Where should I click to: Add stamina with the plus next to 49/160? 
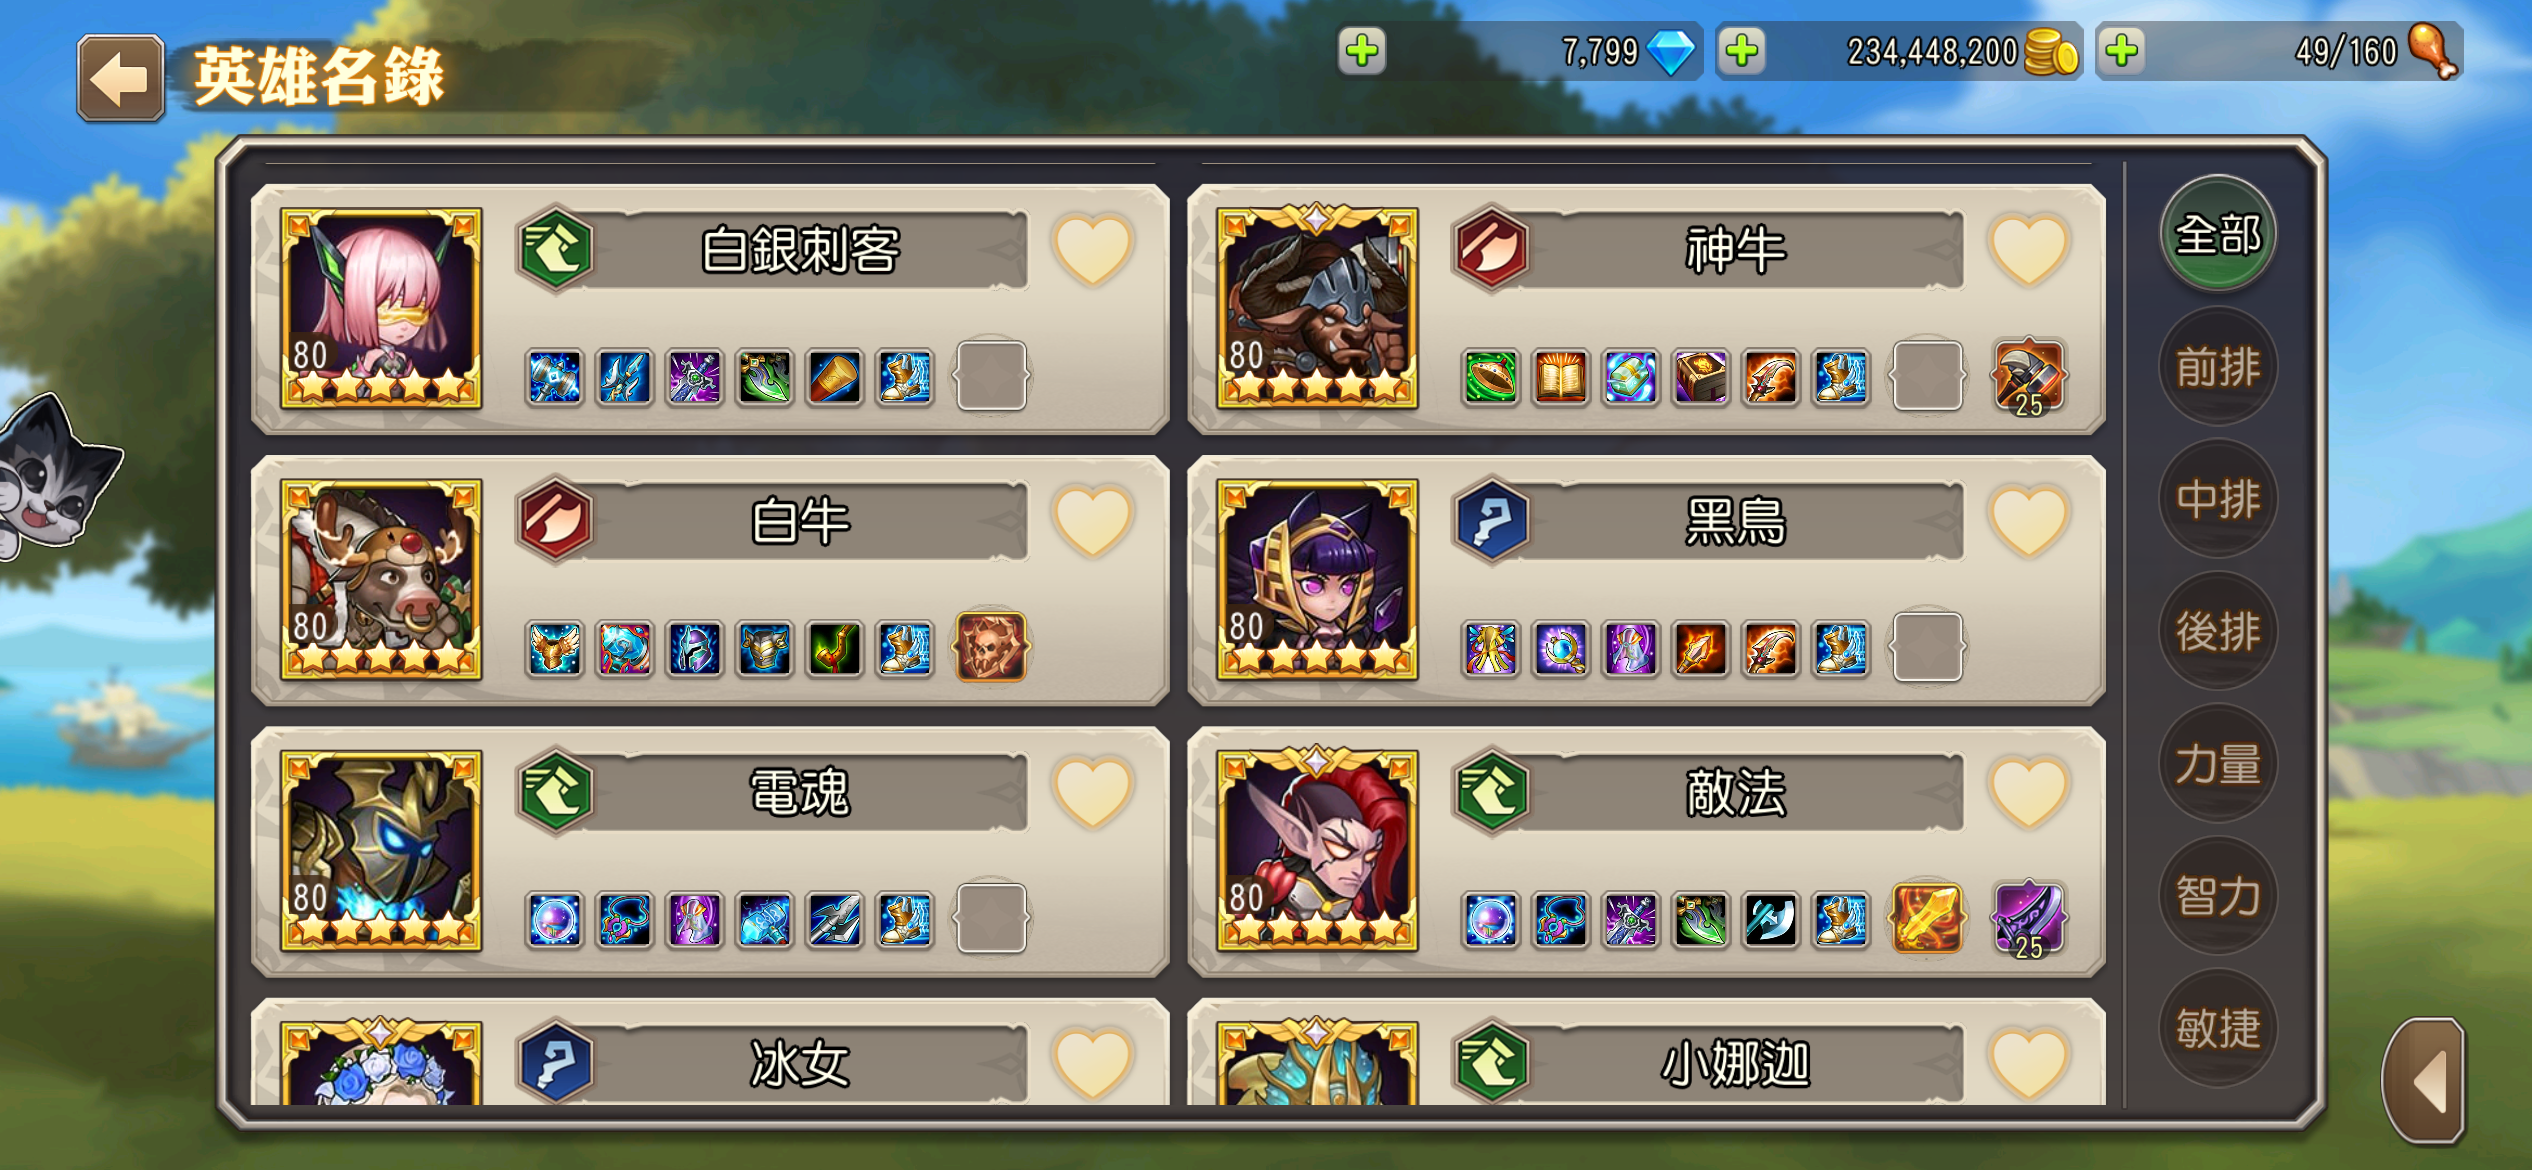(2122, 51)
